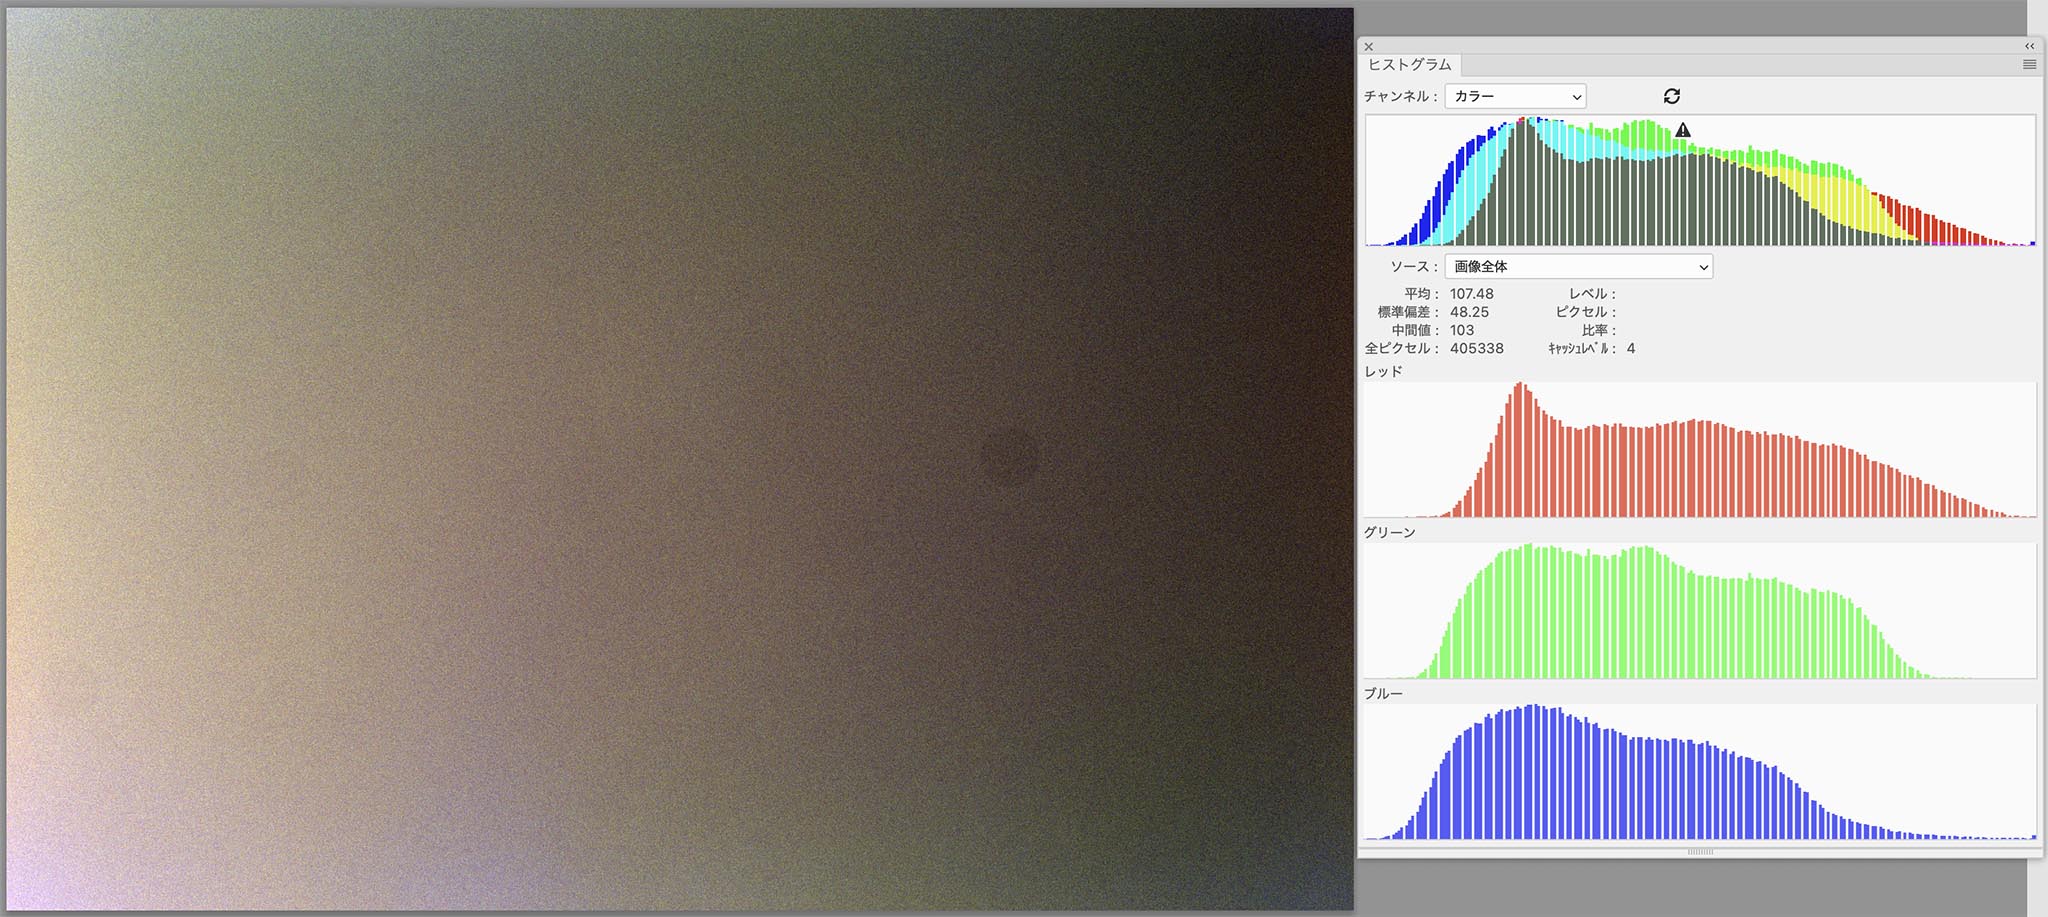Click the 中間値 value 103
The width and height of the screenshot is (2048, 917).
pyautogui.click(x=1462, y=330)
